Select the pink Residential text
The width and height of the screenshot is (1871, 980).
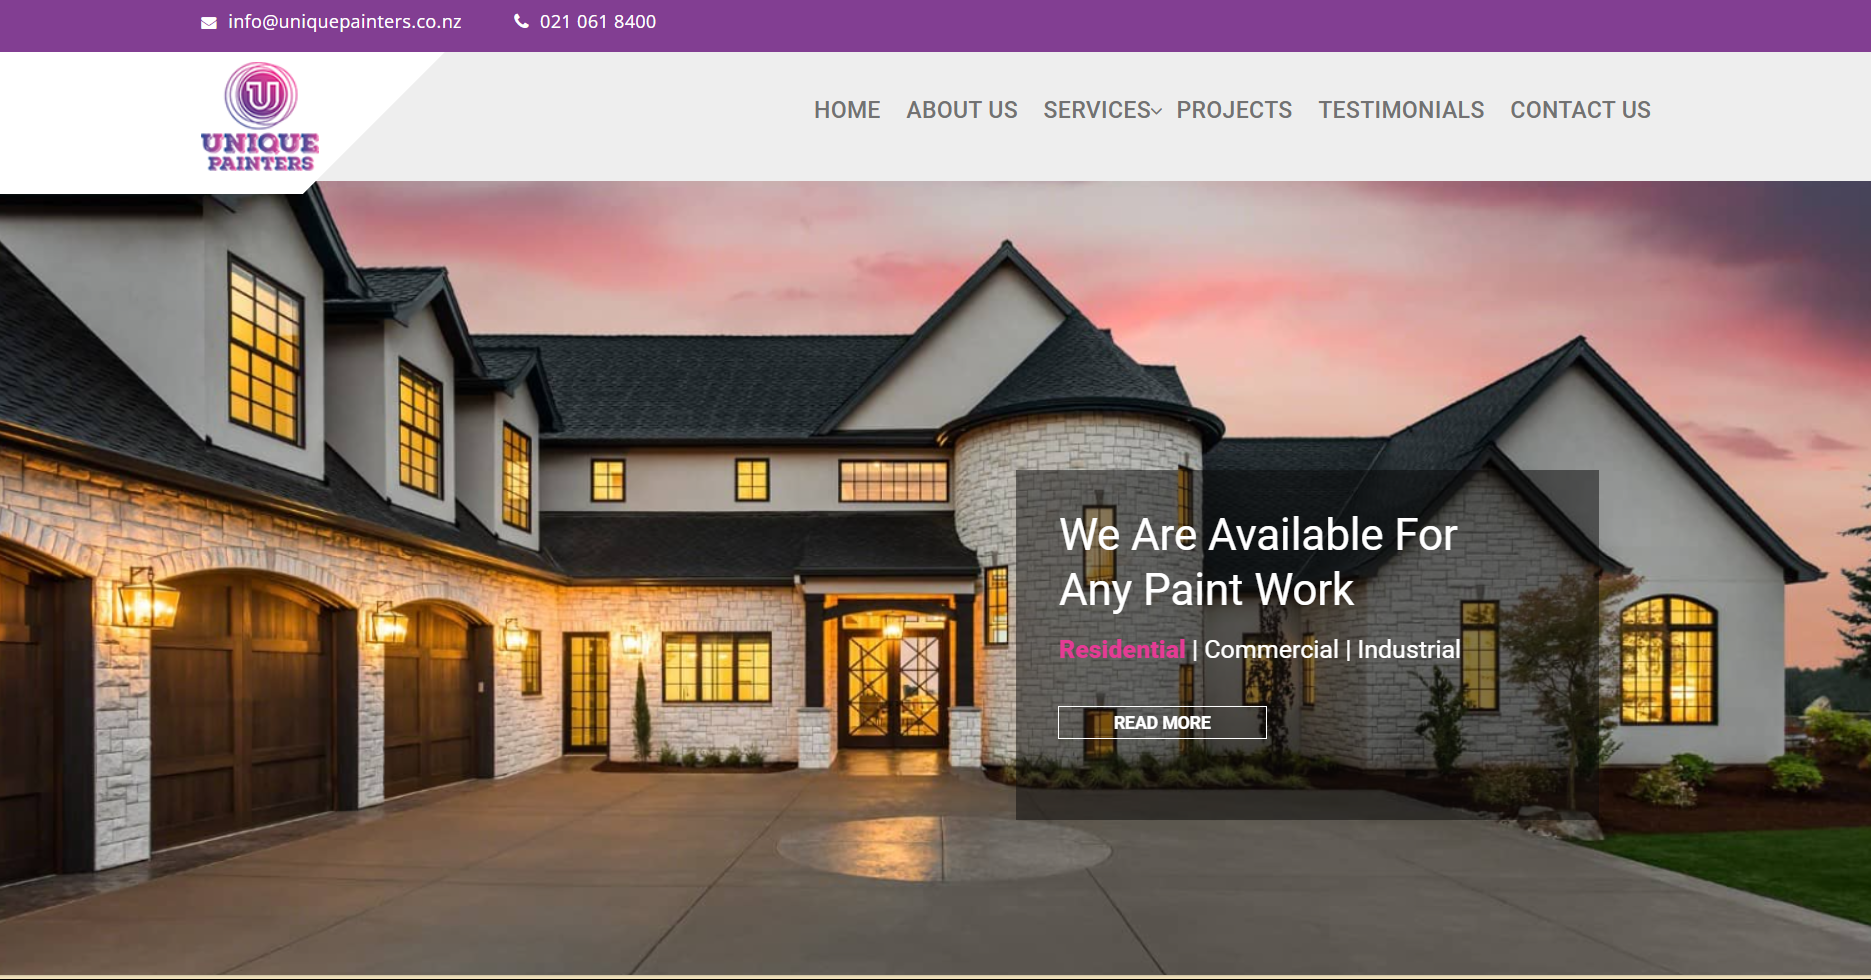1122,649
